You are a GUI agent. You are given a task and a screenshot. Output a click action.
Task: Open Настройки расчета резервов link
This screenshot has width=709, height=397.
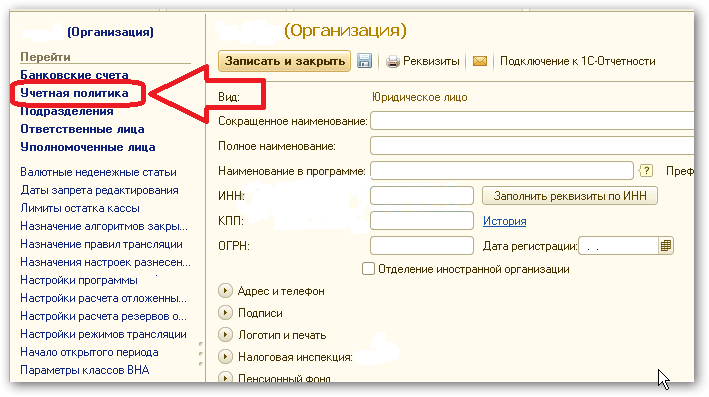103,317
